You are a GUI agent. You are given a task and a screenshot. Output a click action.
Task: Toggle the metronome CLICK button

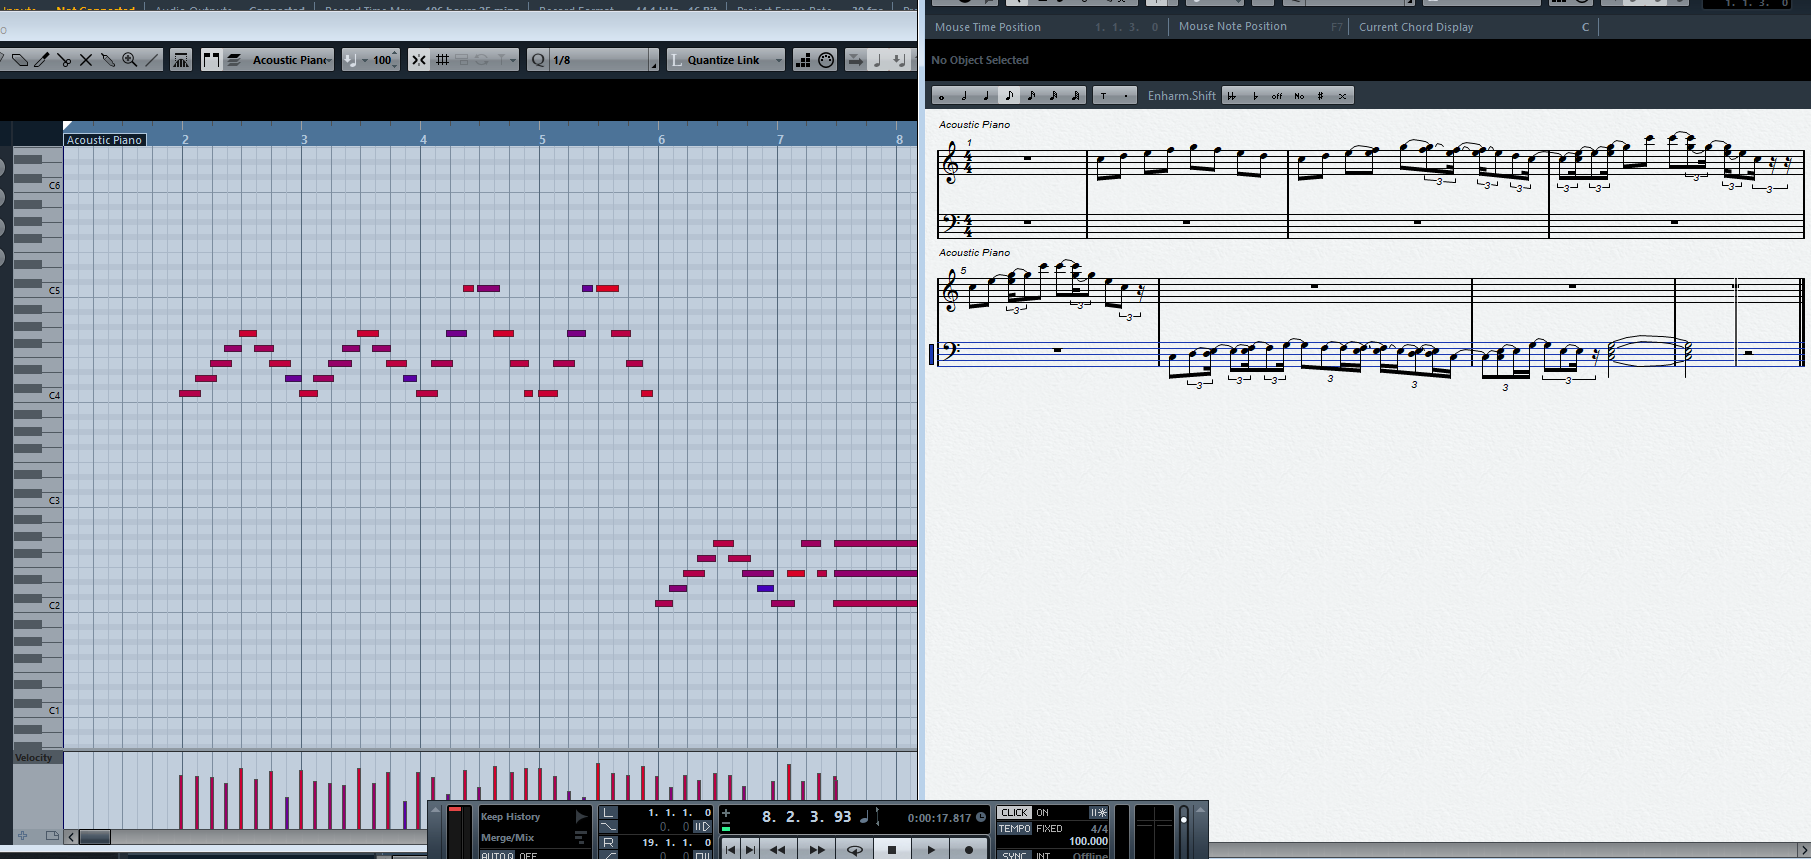click(x=1014, y=813)
